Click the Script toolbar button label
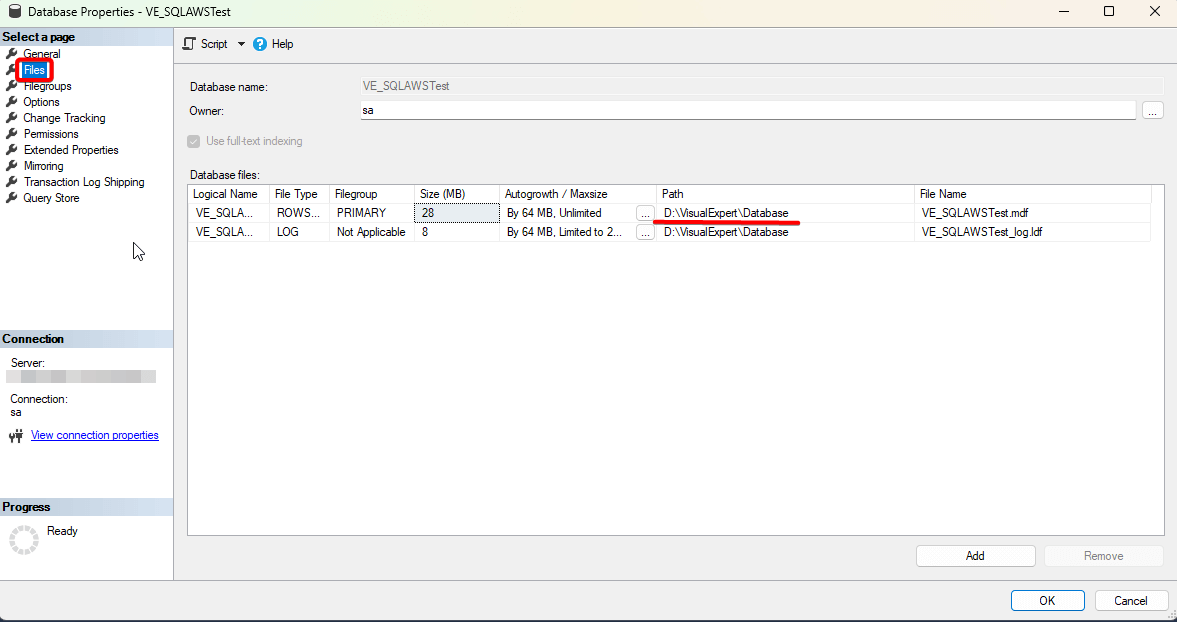The width and height of the screenshot is (1177, 622). tap(214, 44)
